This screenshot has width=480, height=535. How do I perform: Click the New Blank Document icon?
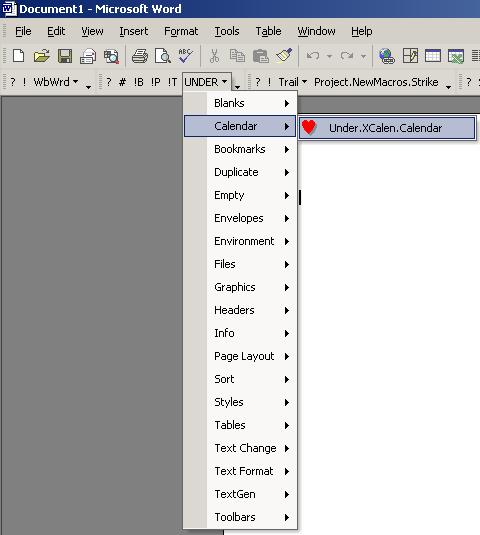(18, 56)
